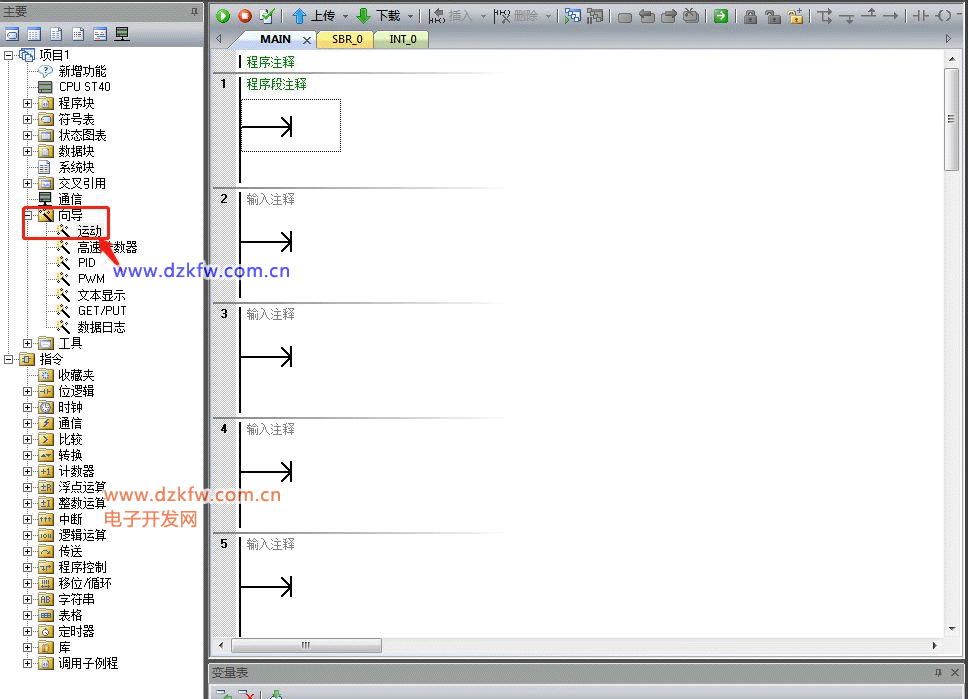Image resolution: width=968 pixels, height=699 pixels.
Task: Toggle auto-hide pin of 变量表 panel
Action: point(938,673)
